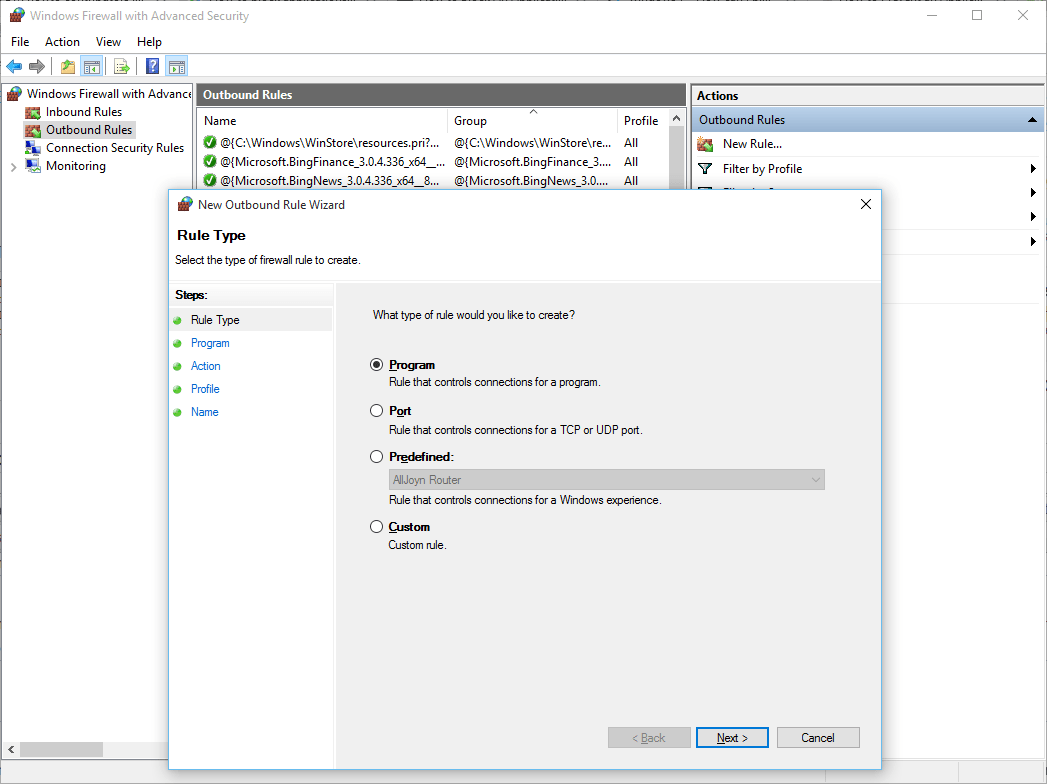Screen dimensions: 1047x784
Task: Click the green check icon of the BingNews rule
Action: pyautogui.click(x=210, y=180)
